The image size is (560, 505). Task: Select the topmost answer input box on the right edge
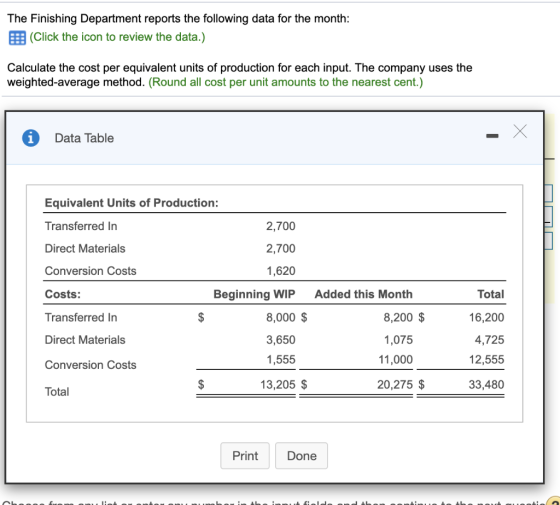549,193
